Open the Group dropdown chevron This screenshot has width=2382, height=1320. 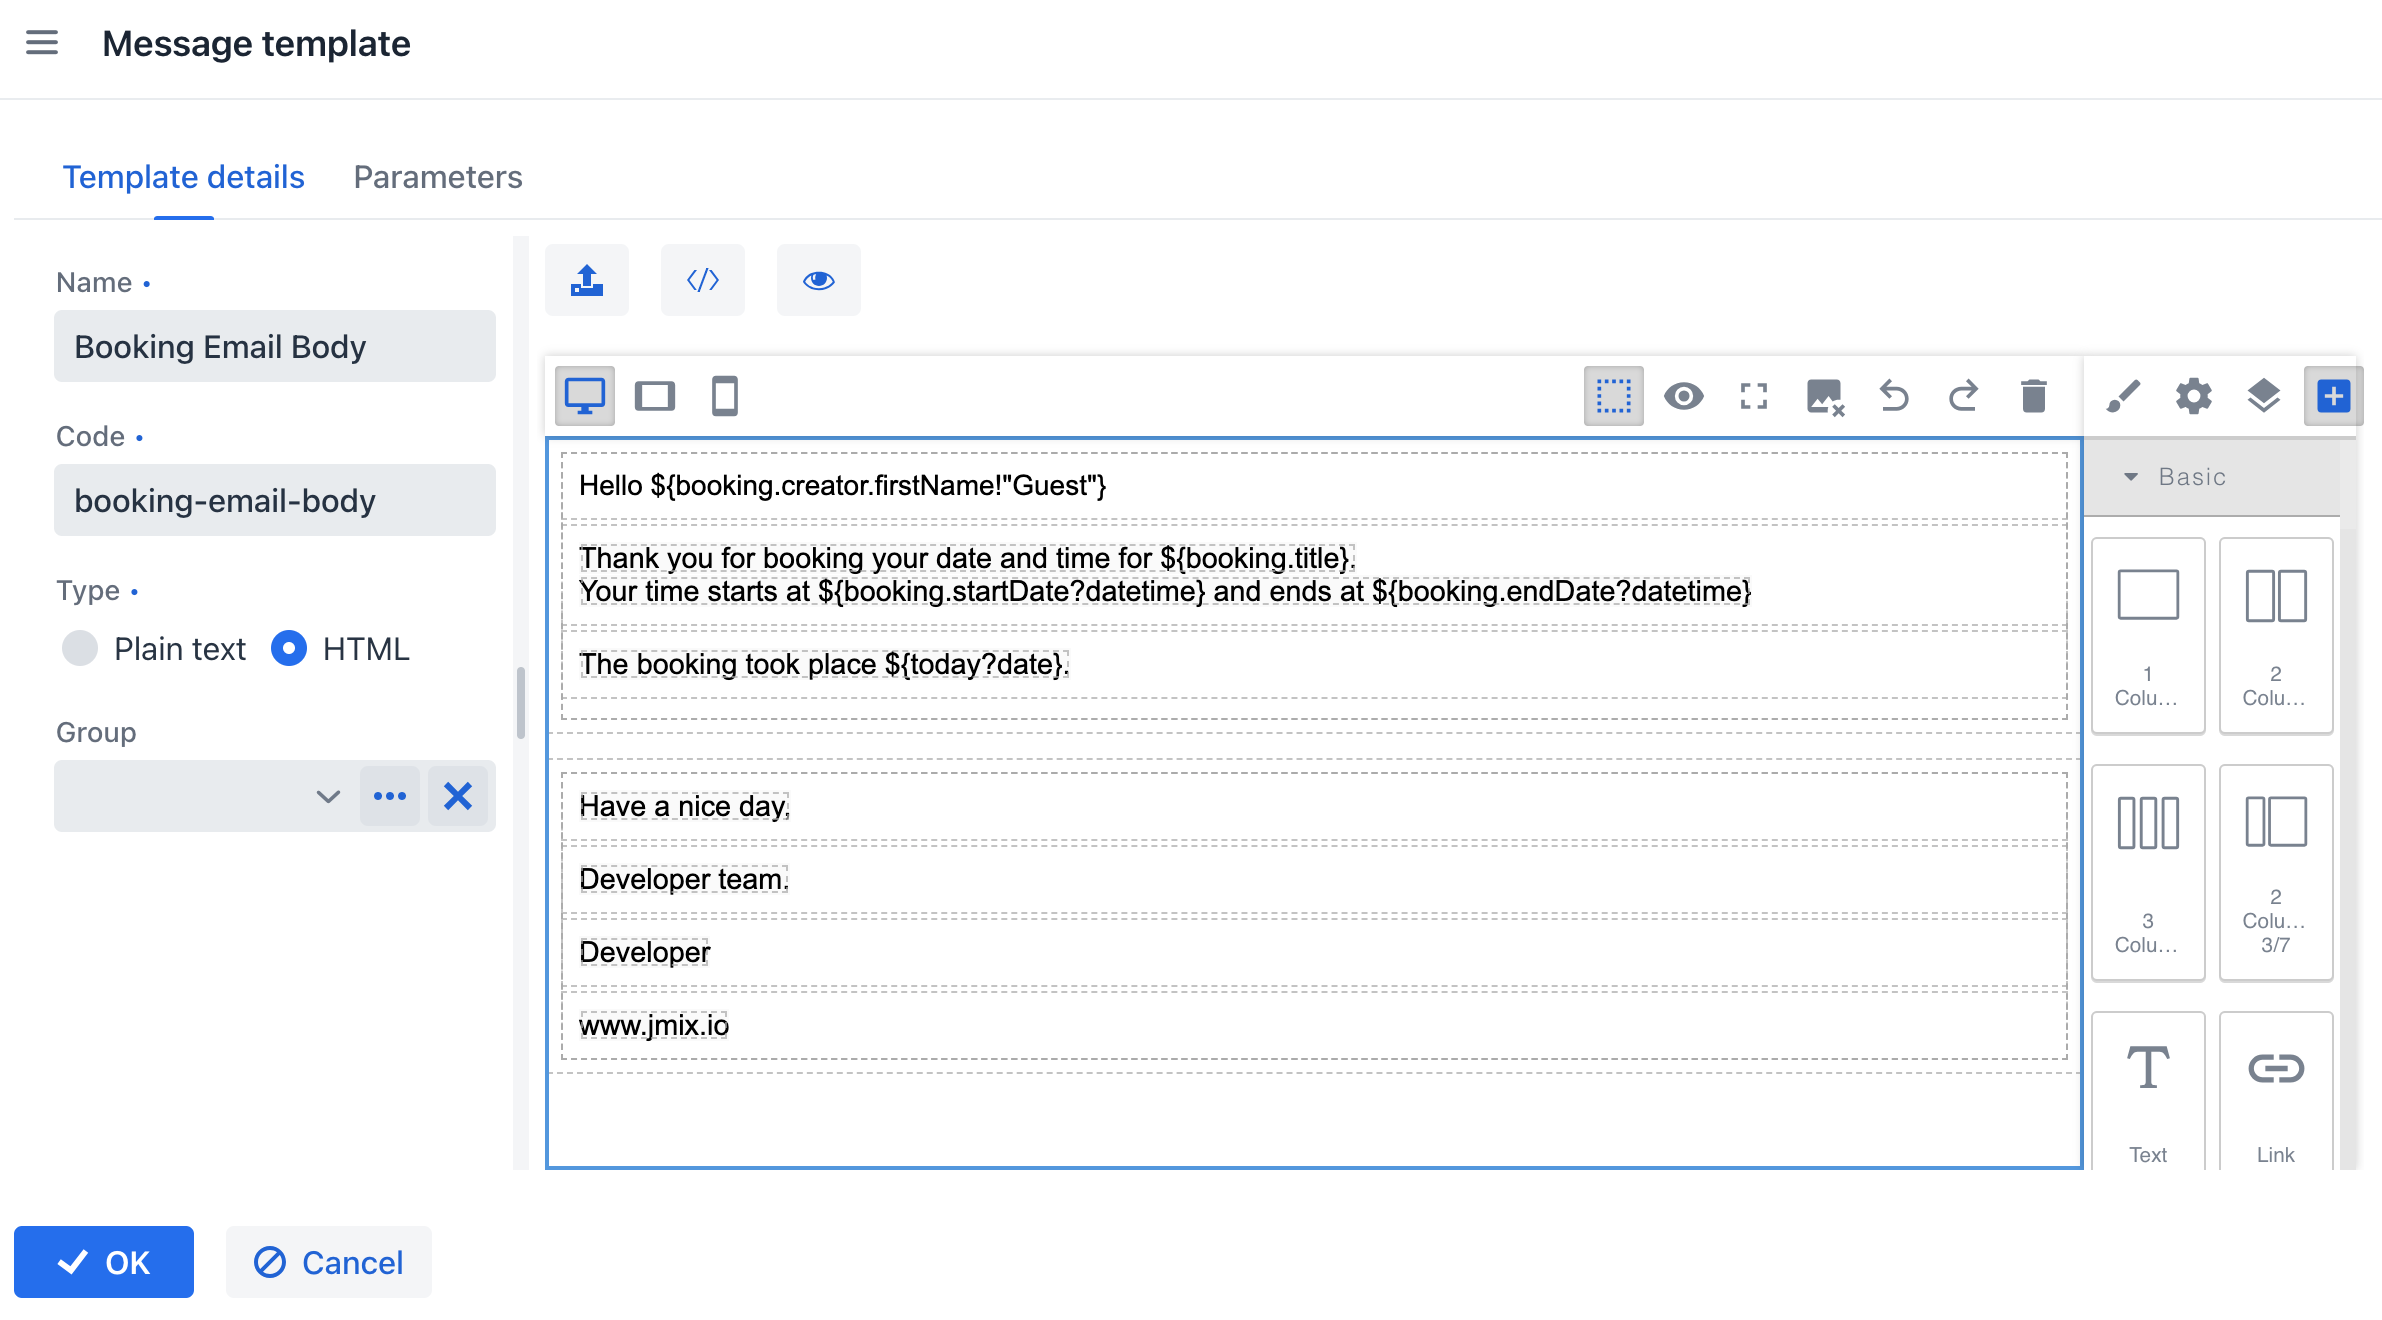[x=328, y=796]
